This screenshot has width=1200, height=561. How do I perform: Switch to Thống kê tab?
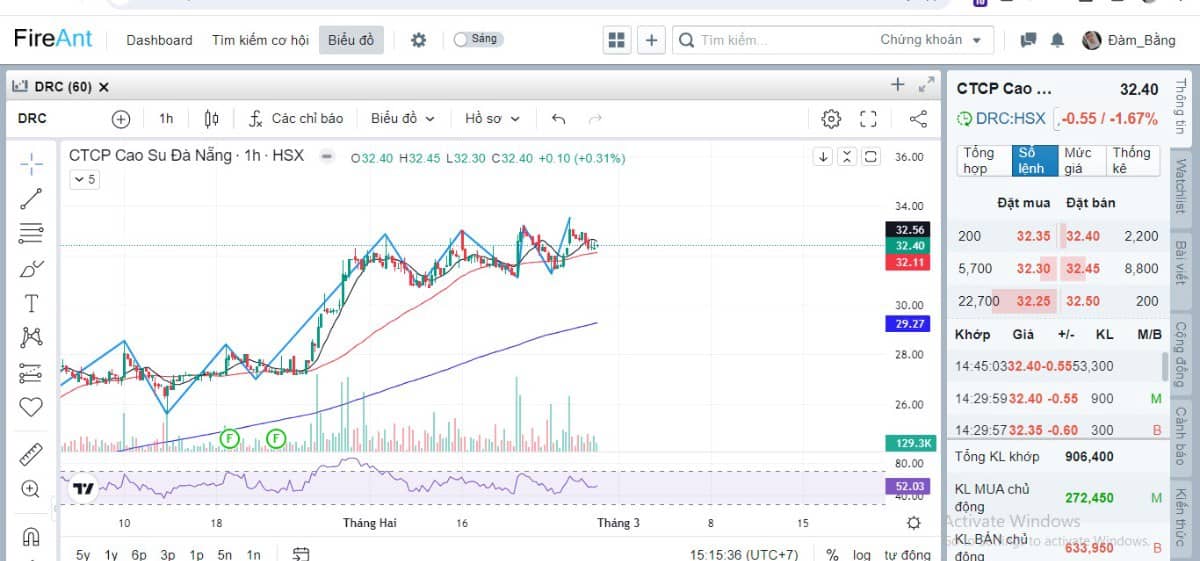[1133, 160]
